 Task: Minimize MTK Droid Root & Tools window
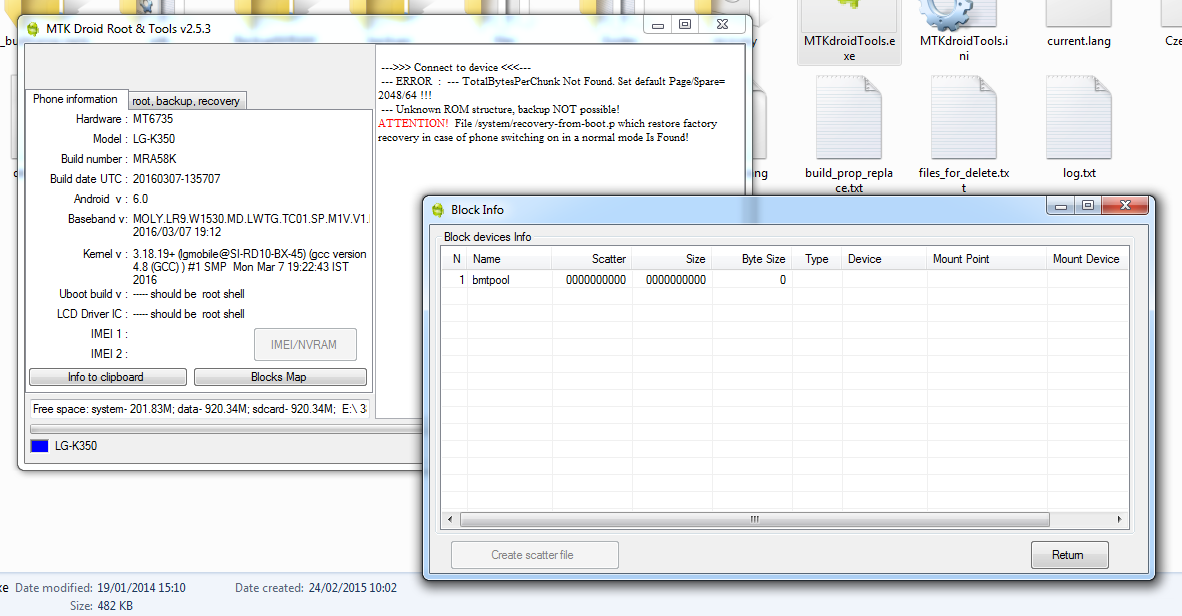pyautogui.click(x=657, y=25)
